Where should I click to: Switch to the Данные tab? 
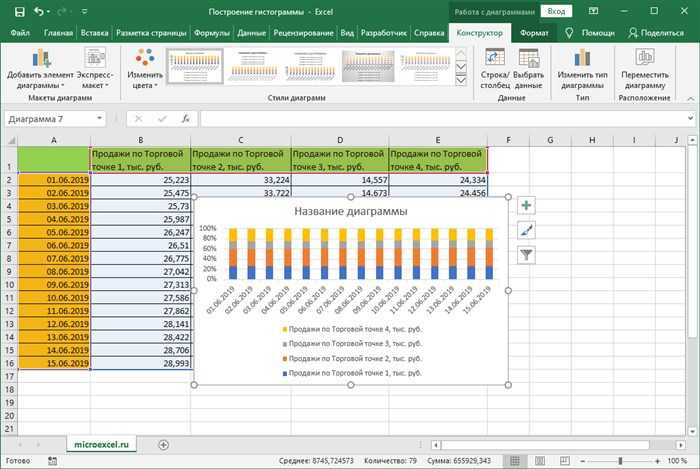click(x=251, y=33)
